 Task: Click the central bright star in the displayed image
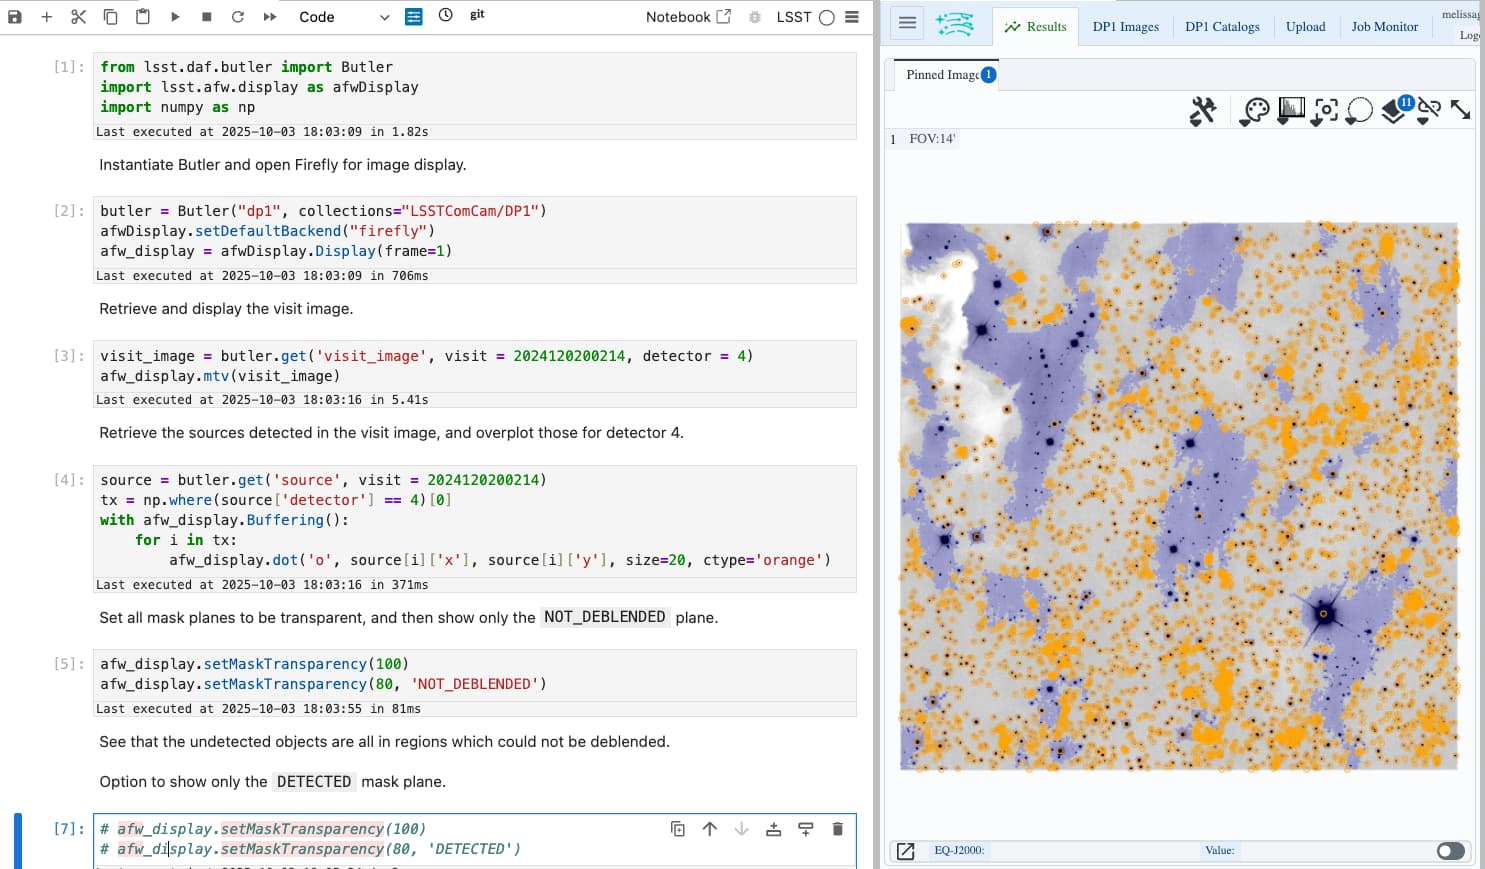click(1190, 442)
